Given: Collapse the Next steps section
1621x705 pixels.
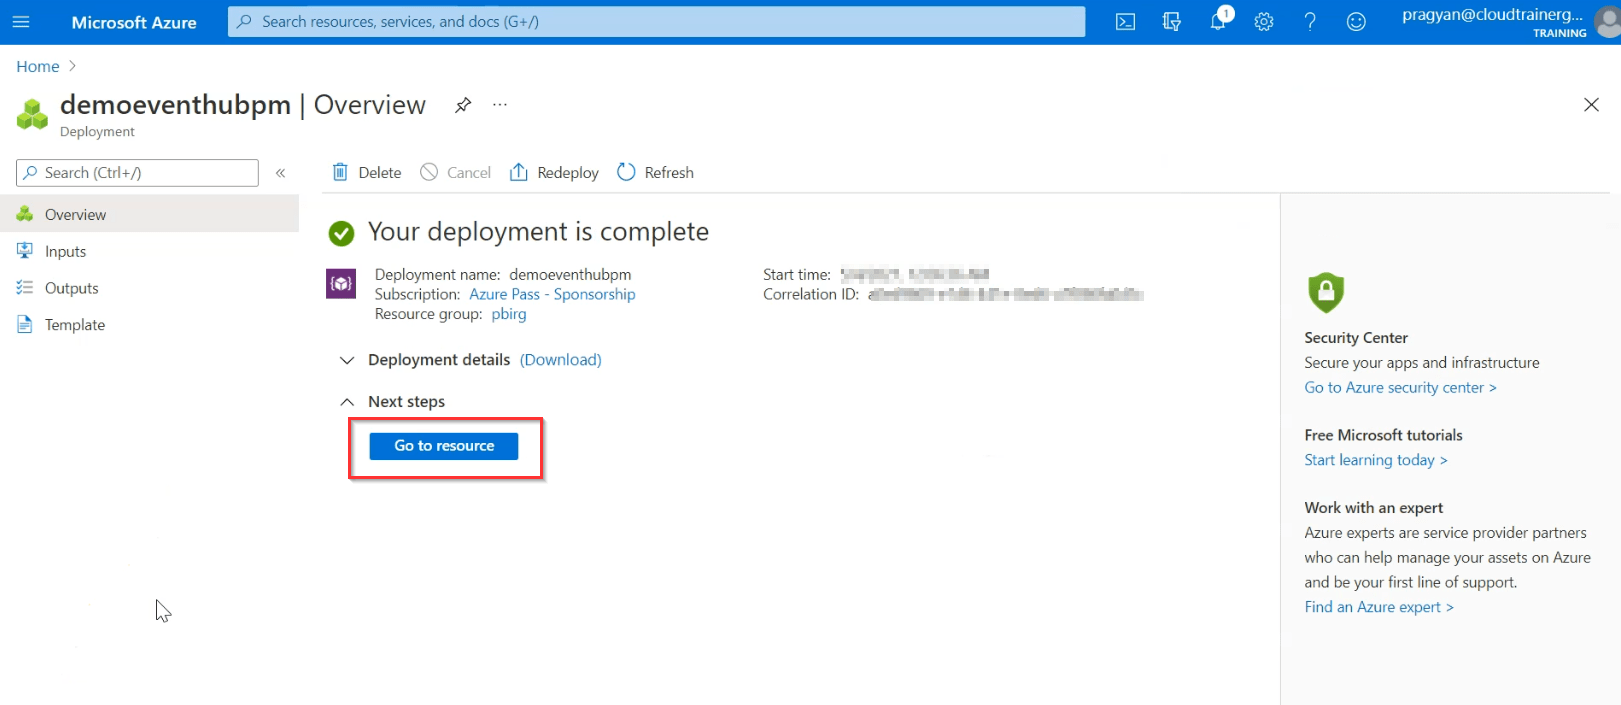Looking at the screenshot, I should point(347,402).
